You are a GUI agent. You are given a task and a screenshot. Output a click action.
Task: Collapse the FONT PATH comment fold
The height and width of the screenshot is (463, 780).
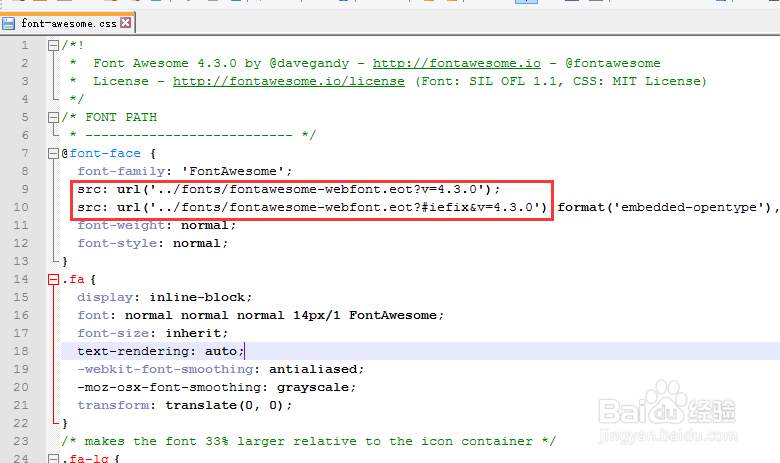53,117
